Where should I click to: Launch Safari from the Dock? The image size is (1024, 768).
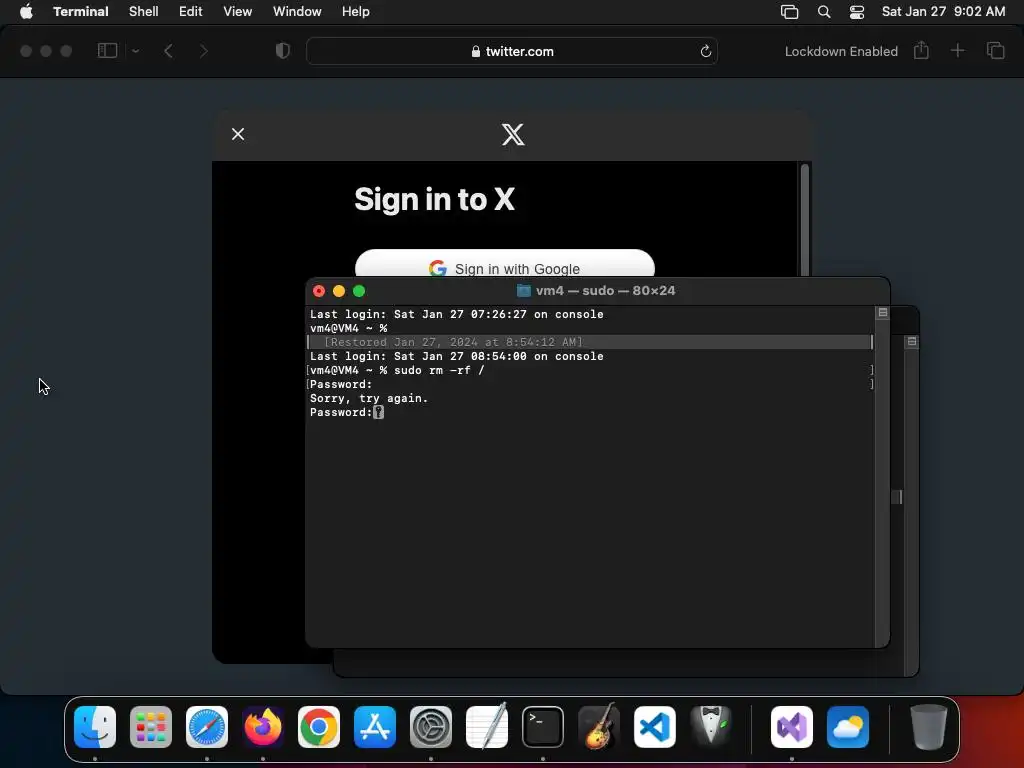[207, 727]
